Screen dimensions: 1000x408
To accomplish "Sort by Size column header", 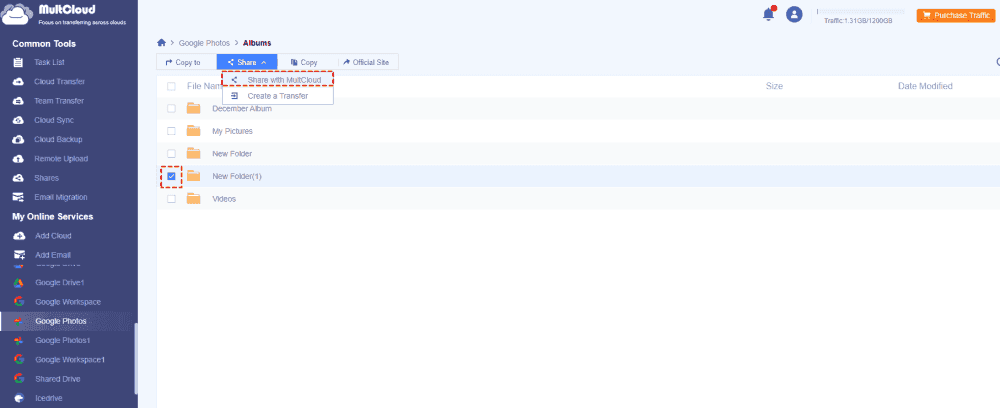I will pyautogui.click(x=774, y=86).
